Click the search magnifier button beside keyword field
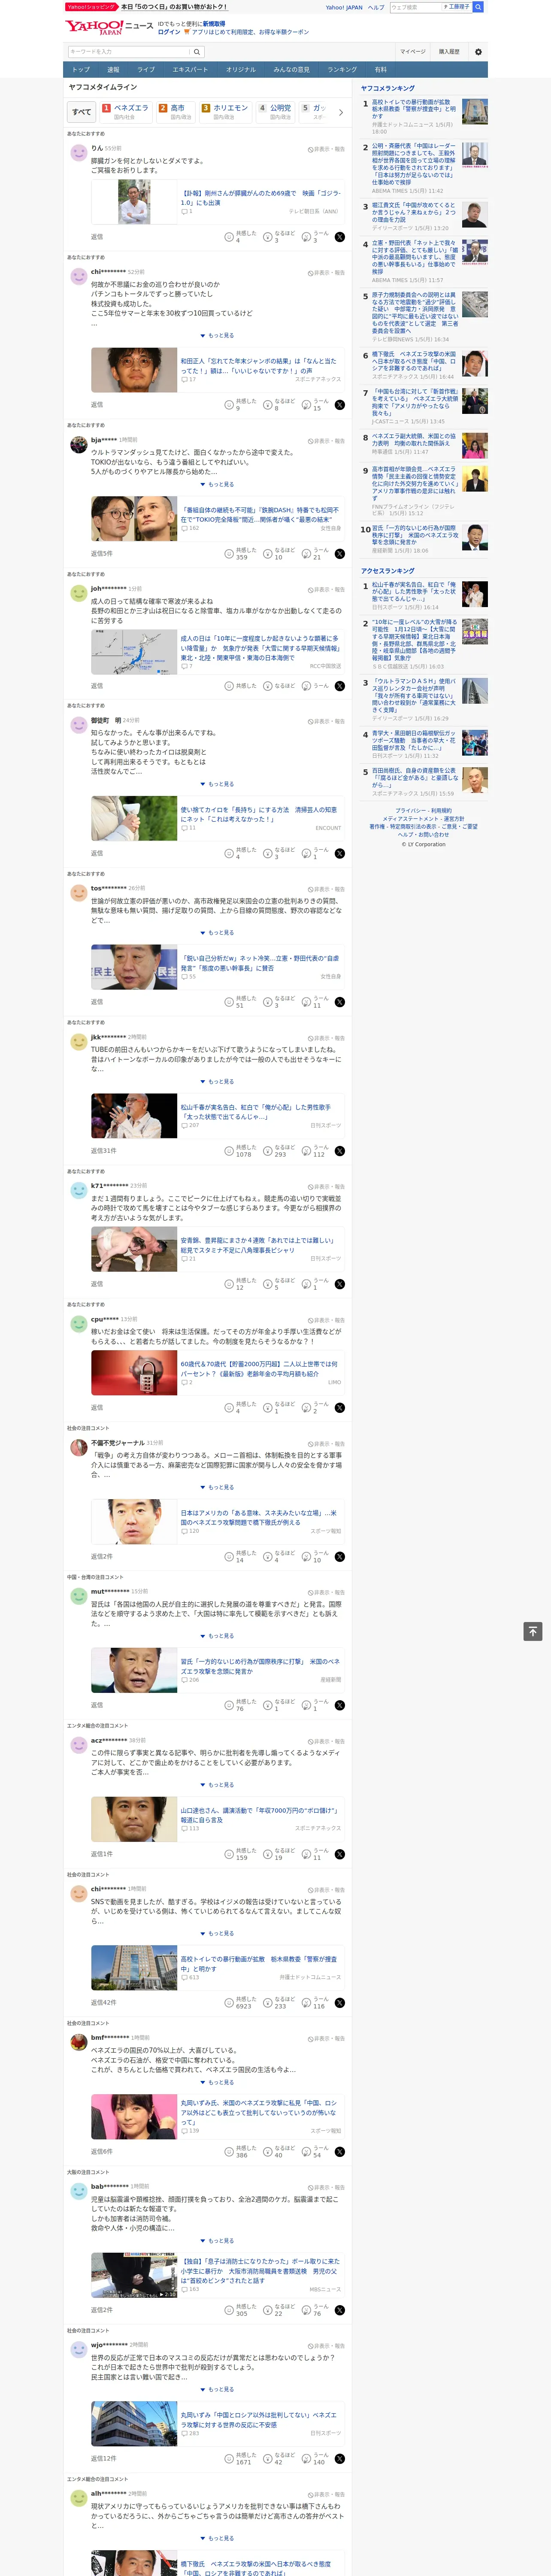Screen dimensions: 551x2576 pos(197,52)
